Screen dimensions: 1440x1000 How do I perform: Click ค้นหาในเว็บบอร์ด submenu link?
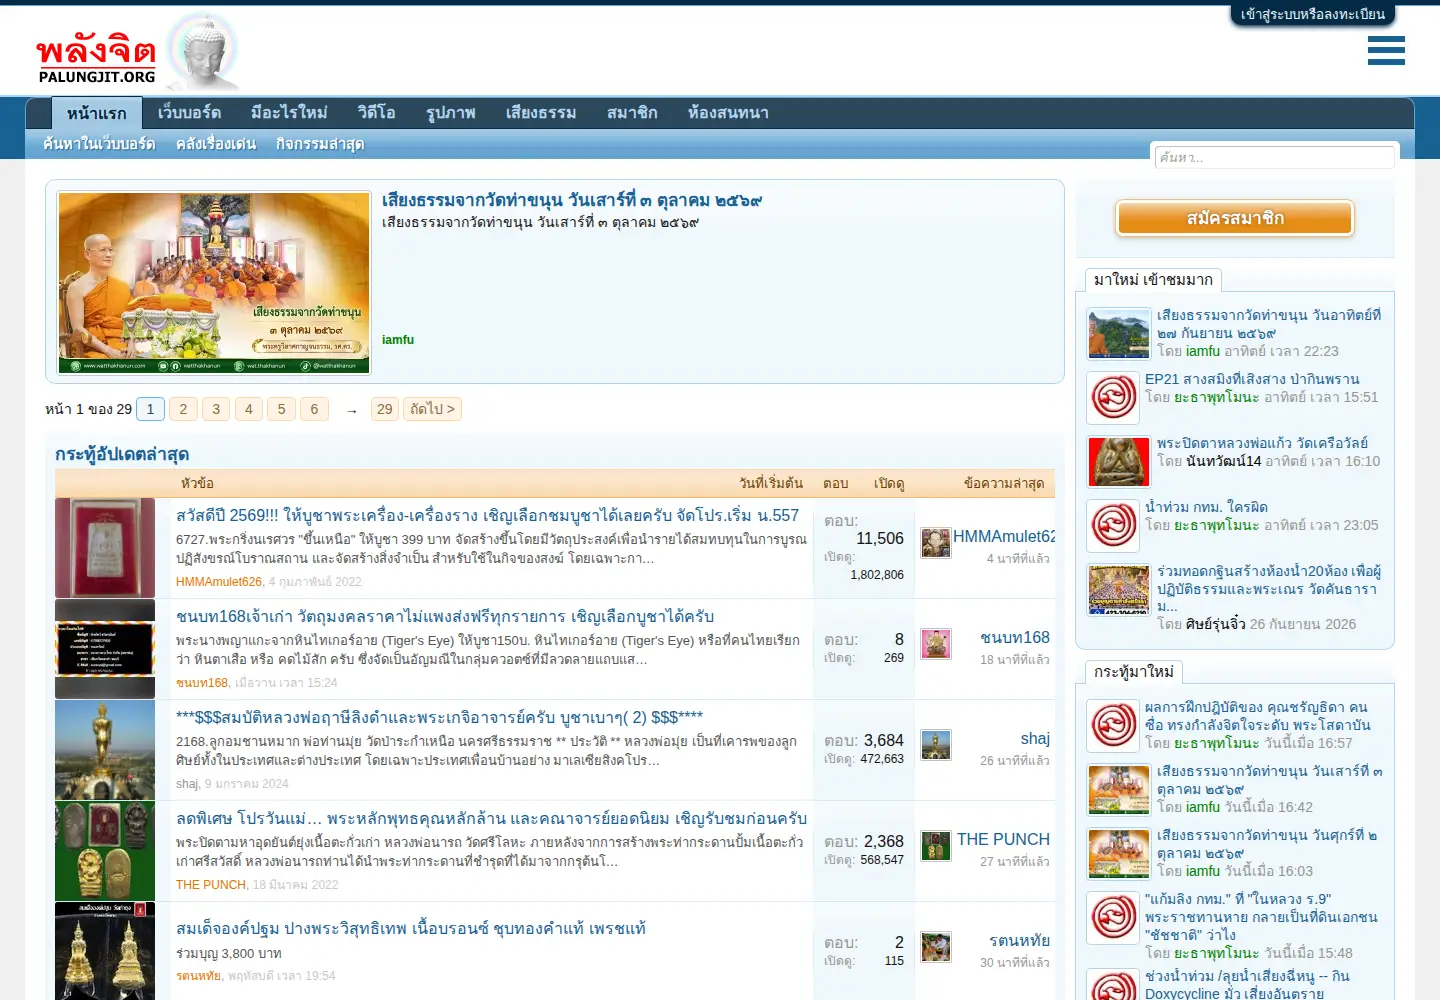tap(99, 144)
